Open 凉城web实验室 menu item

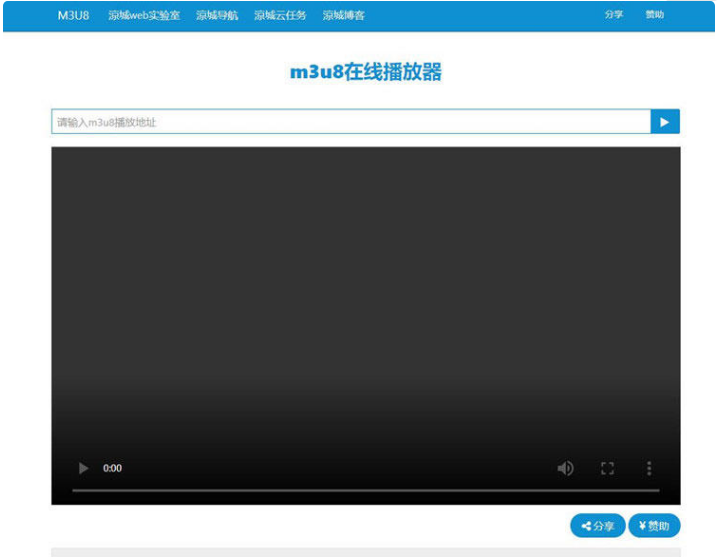click(x=144, y=15)
